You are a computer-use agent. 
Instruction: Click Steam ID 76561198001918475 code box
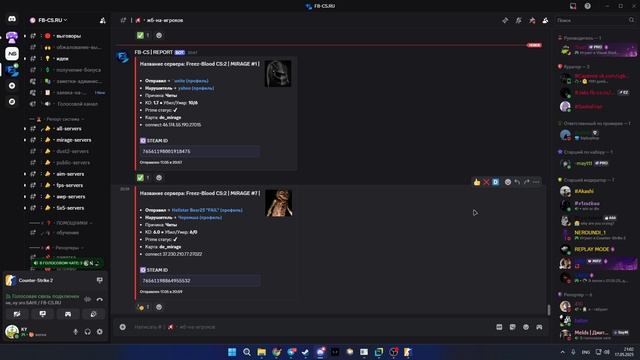click(x=200, y=151)
